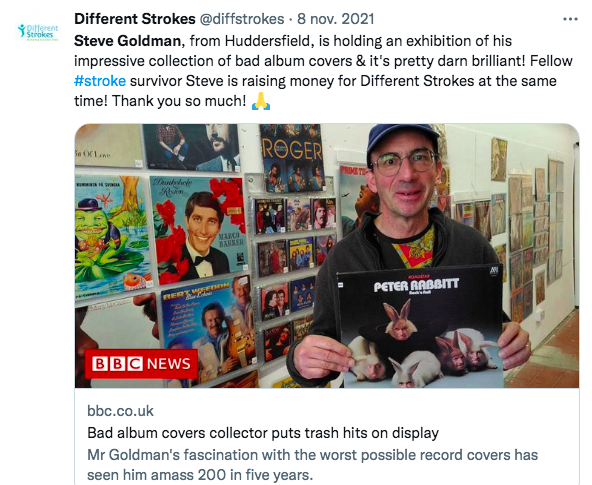The height and width of the screenshot is (485, 592).
Task: Click the Roger album cover on wall
Action: [291, 159]
